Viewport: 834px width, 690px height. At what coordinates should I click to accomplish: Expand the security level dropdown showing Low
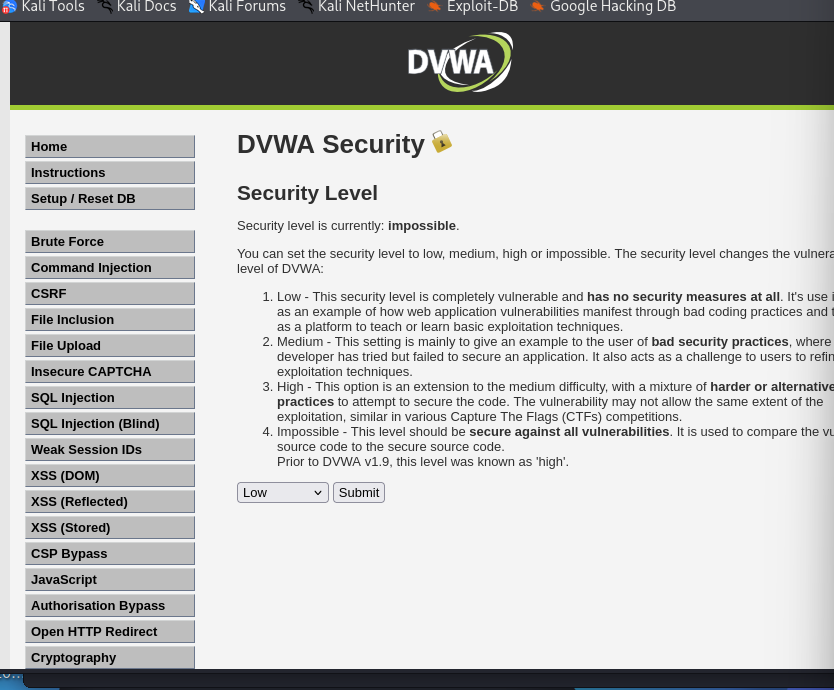point(282,493)
